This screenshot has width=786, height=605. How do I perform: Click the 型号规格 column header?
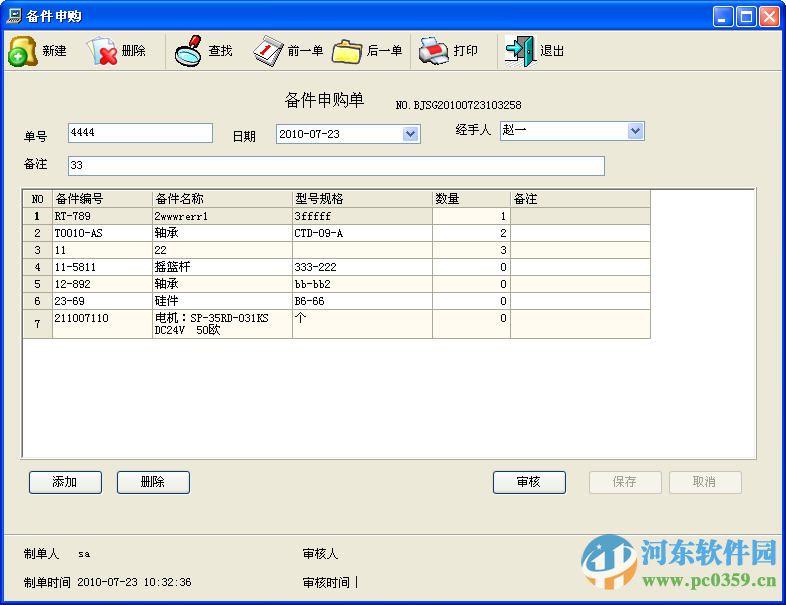coord(362,199)
